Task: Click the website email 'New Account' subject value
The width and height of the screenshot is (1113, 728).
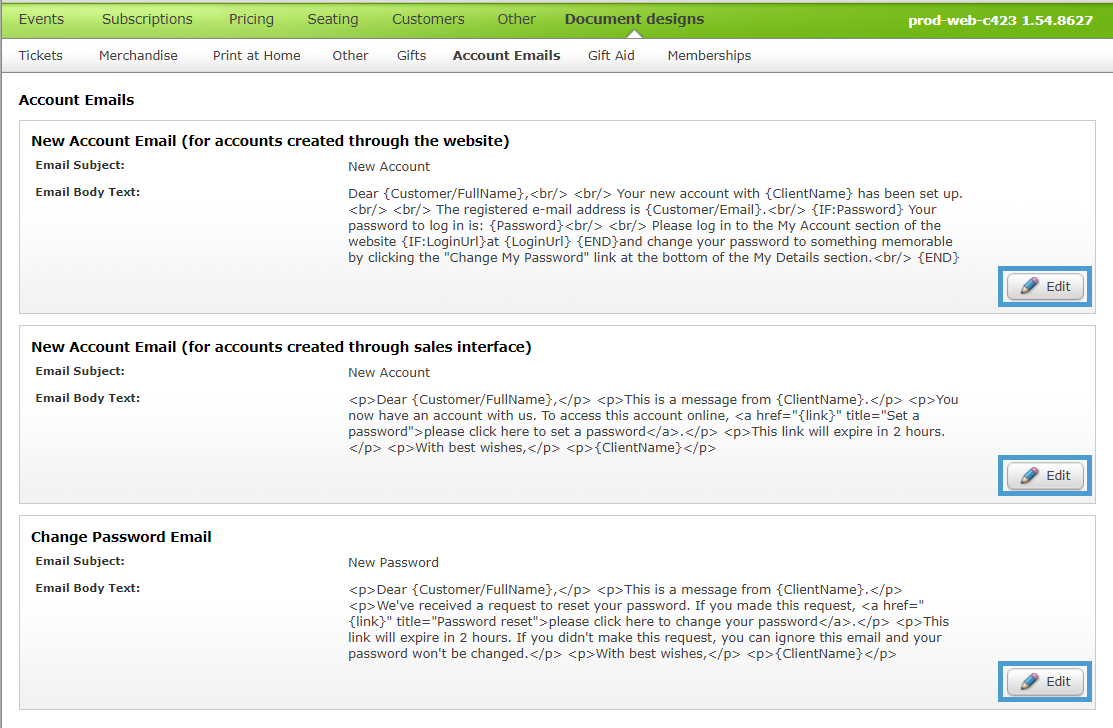Action: click(x=389, y=167)
